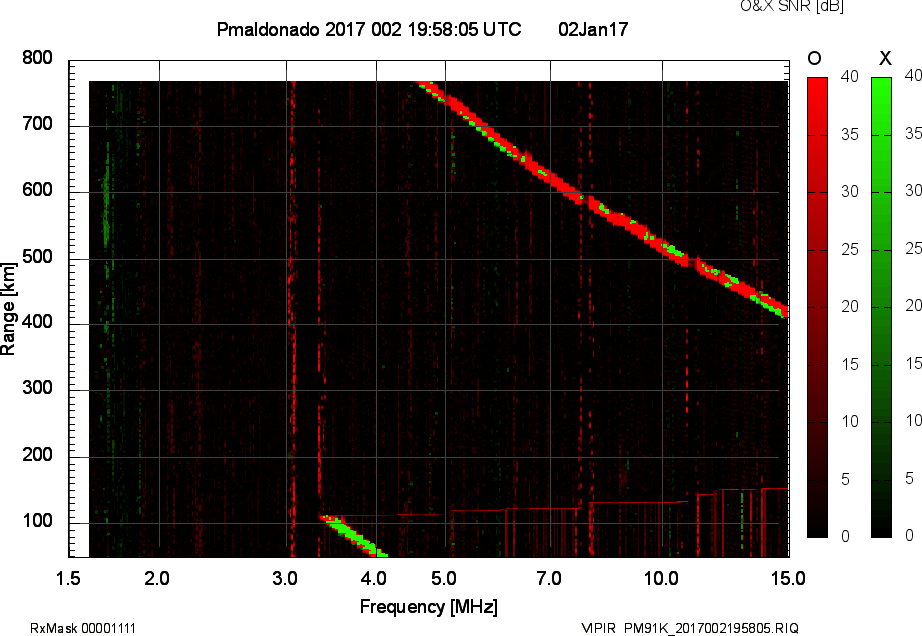Click the 700 range tick label

pyautogui.click(x=38, y=124)
